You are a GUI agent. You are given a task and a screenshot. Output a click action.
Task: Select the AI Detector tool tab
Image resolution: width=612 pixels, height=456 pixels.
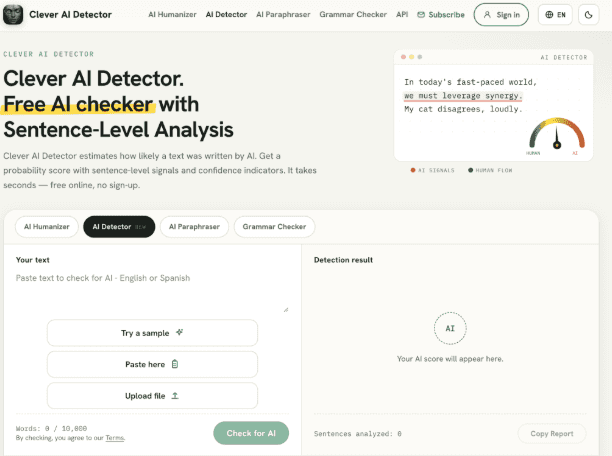pos(119,227)
